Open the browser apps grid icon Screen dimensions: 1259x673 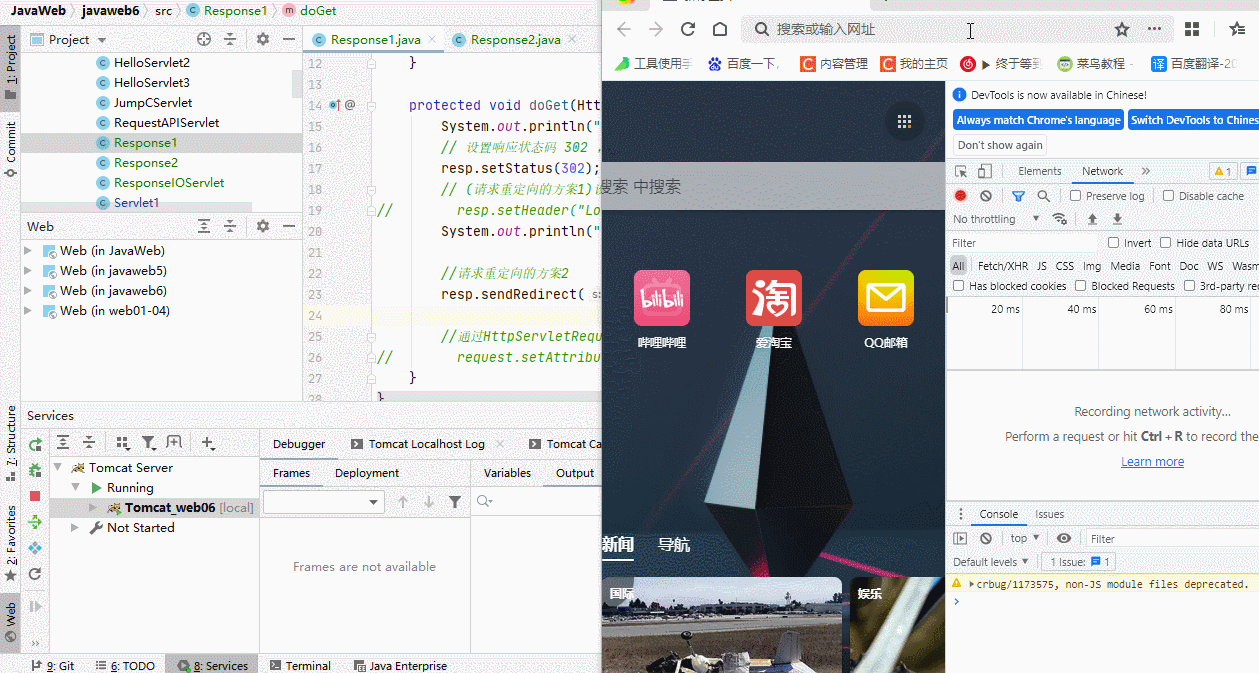(1192, 29)
